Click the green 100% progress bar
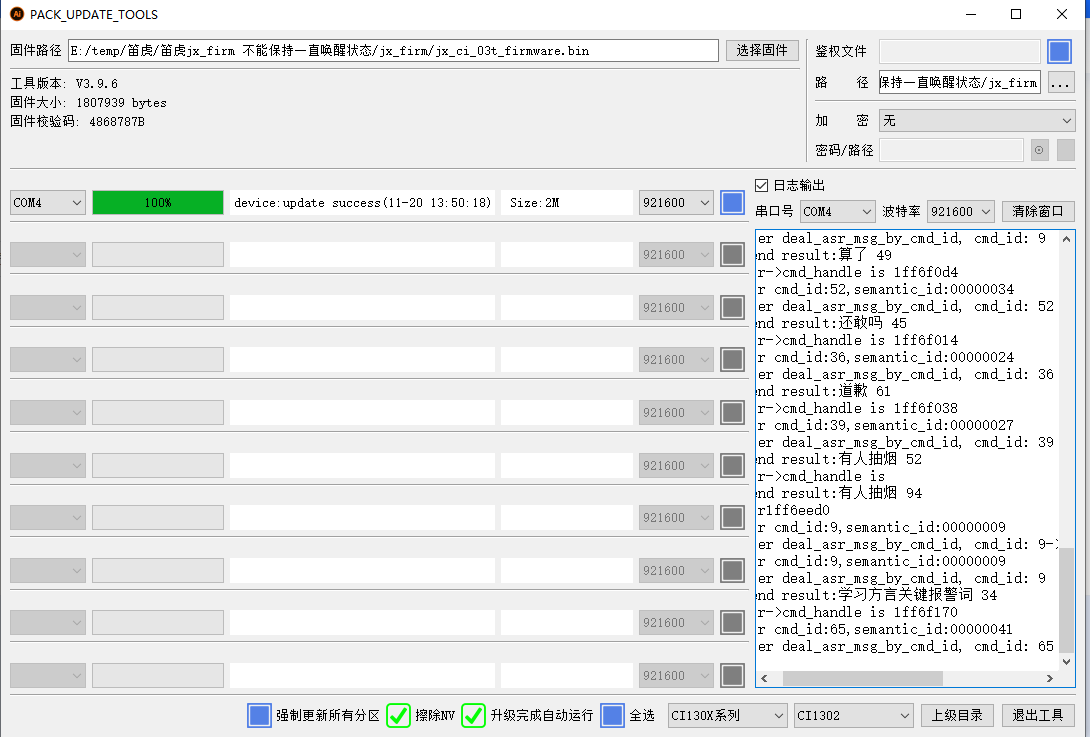 tap(157, 202)
